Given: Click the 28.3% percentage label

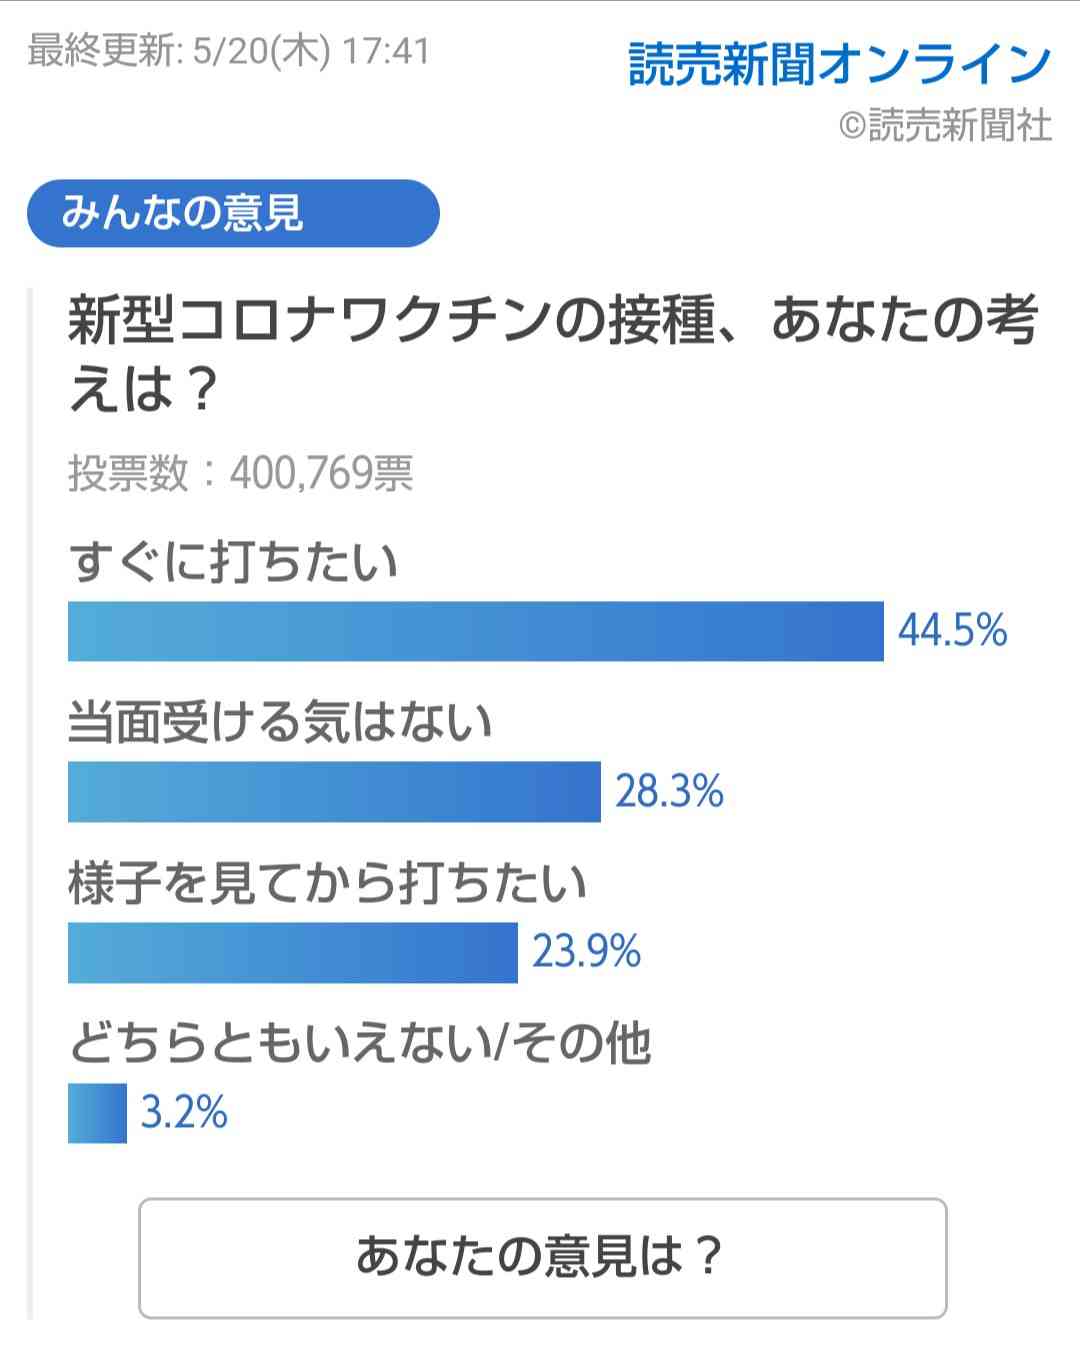Looking at the screenshot, I should coord(669,792).
